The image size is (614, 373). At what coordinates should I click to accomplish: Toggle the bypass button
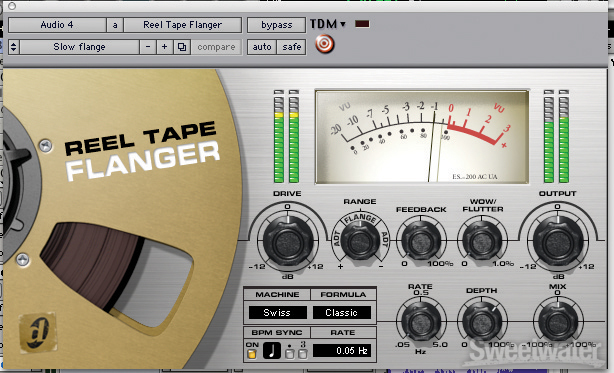coord(276,25)
